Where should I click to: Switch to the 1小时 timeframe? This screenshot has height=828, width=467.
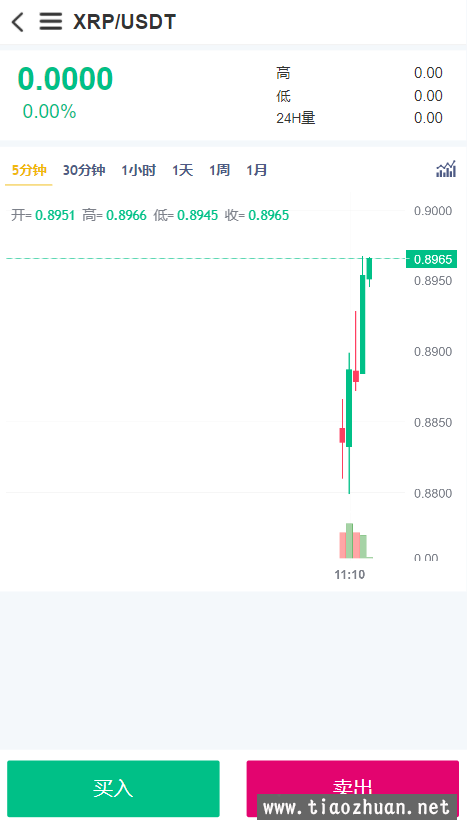(x=138, y=170)
